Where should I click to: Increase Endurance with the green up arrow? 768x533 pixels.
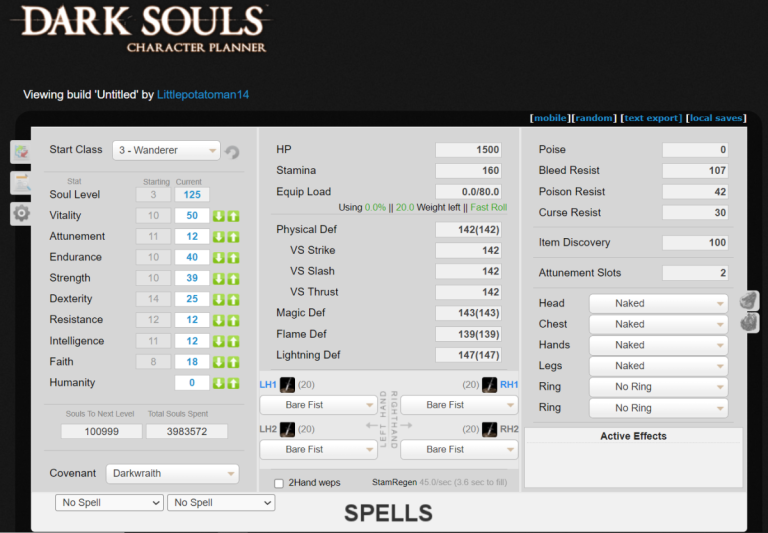tap(233, 258)
